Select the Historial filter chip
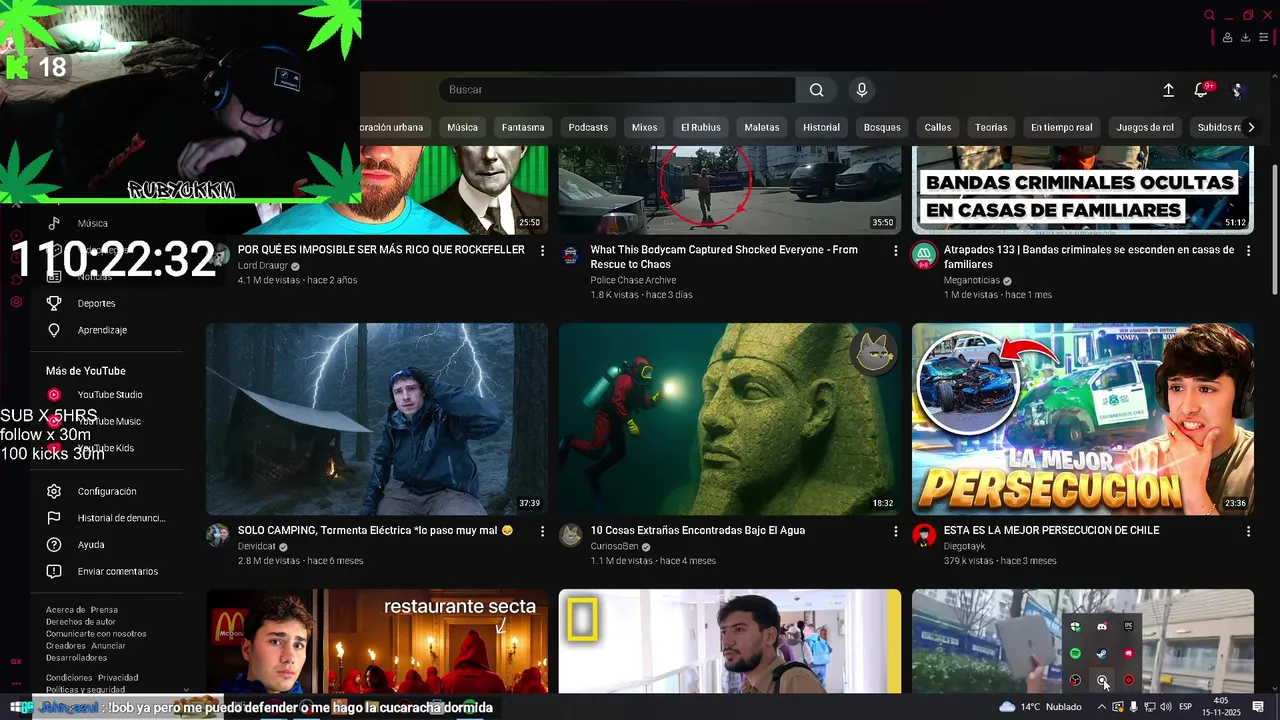The height and width of the screenshot is (720, 1280). (821, 127)
